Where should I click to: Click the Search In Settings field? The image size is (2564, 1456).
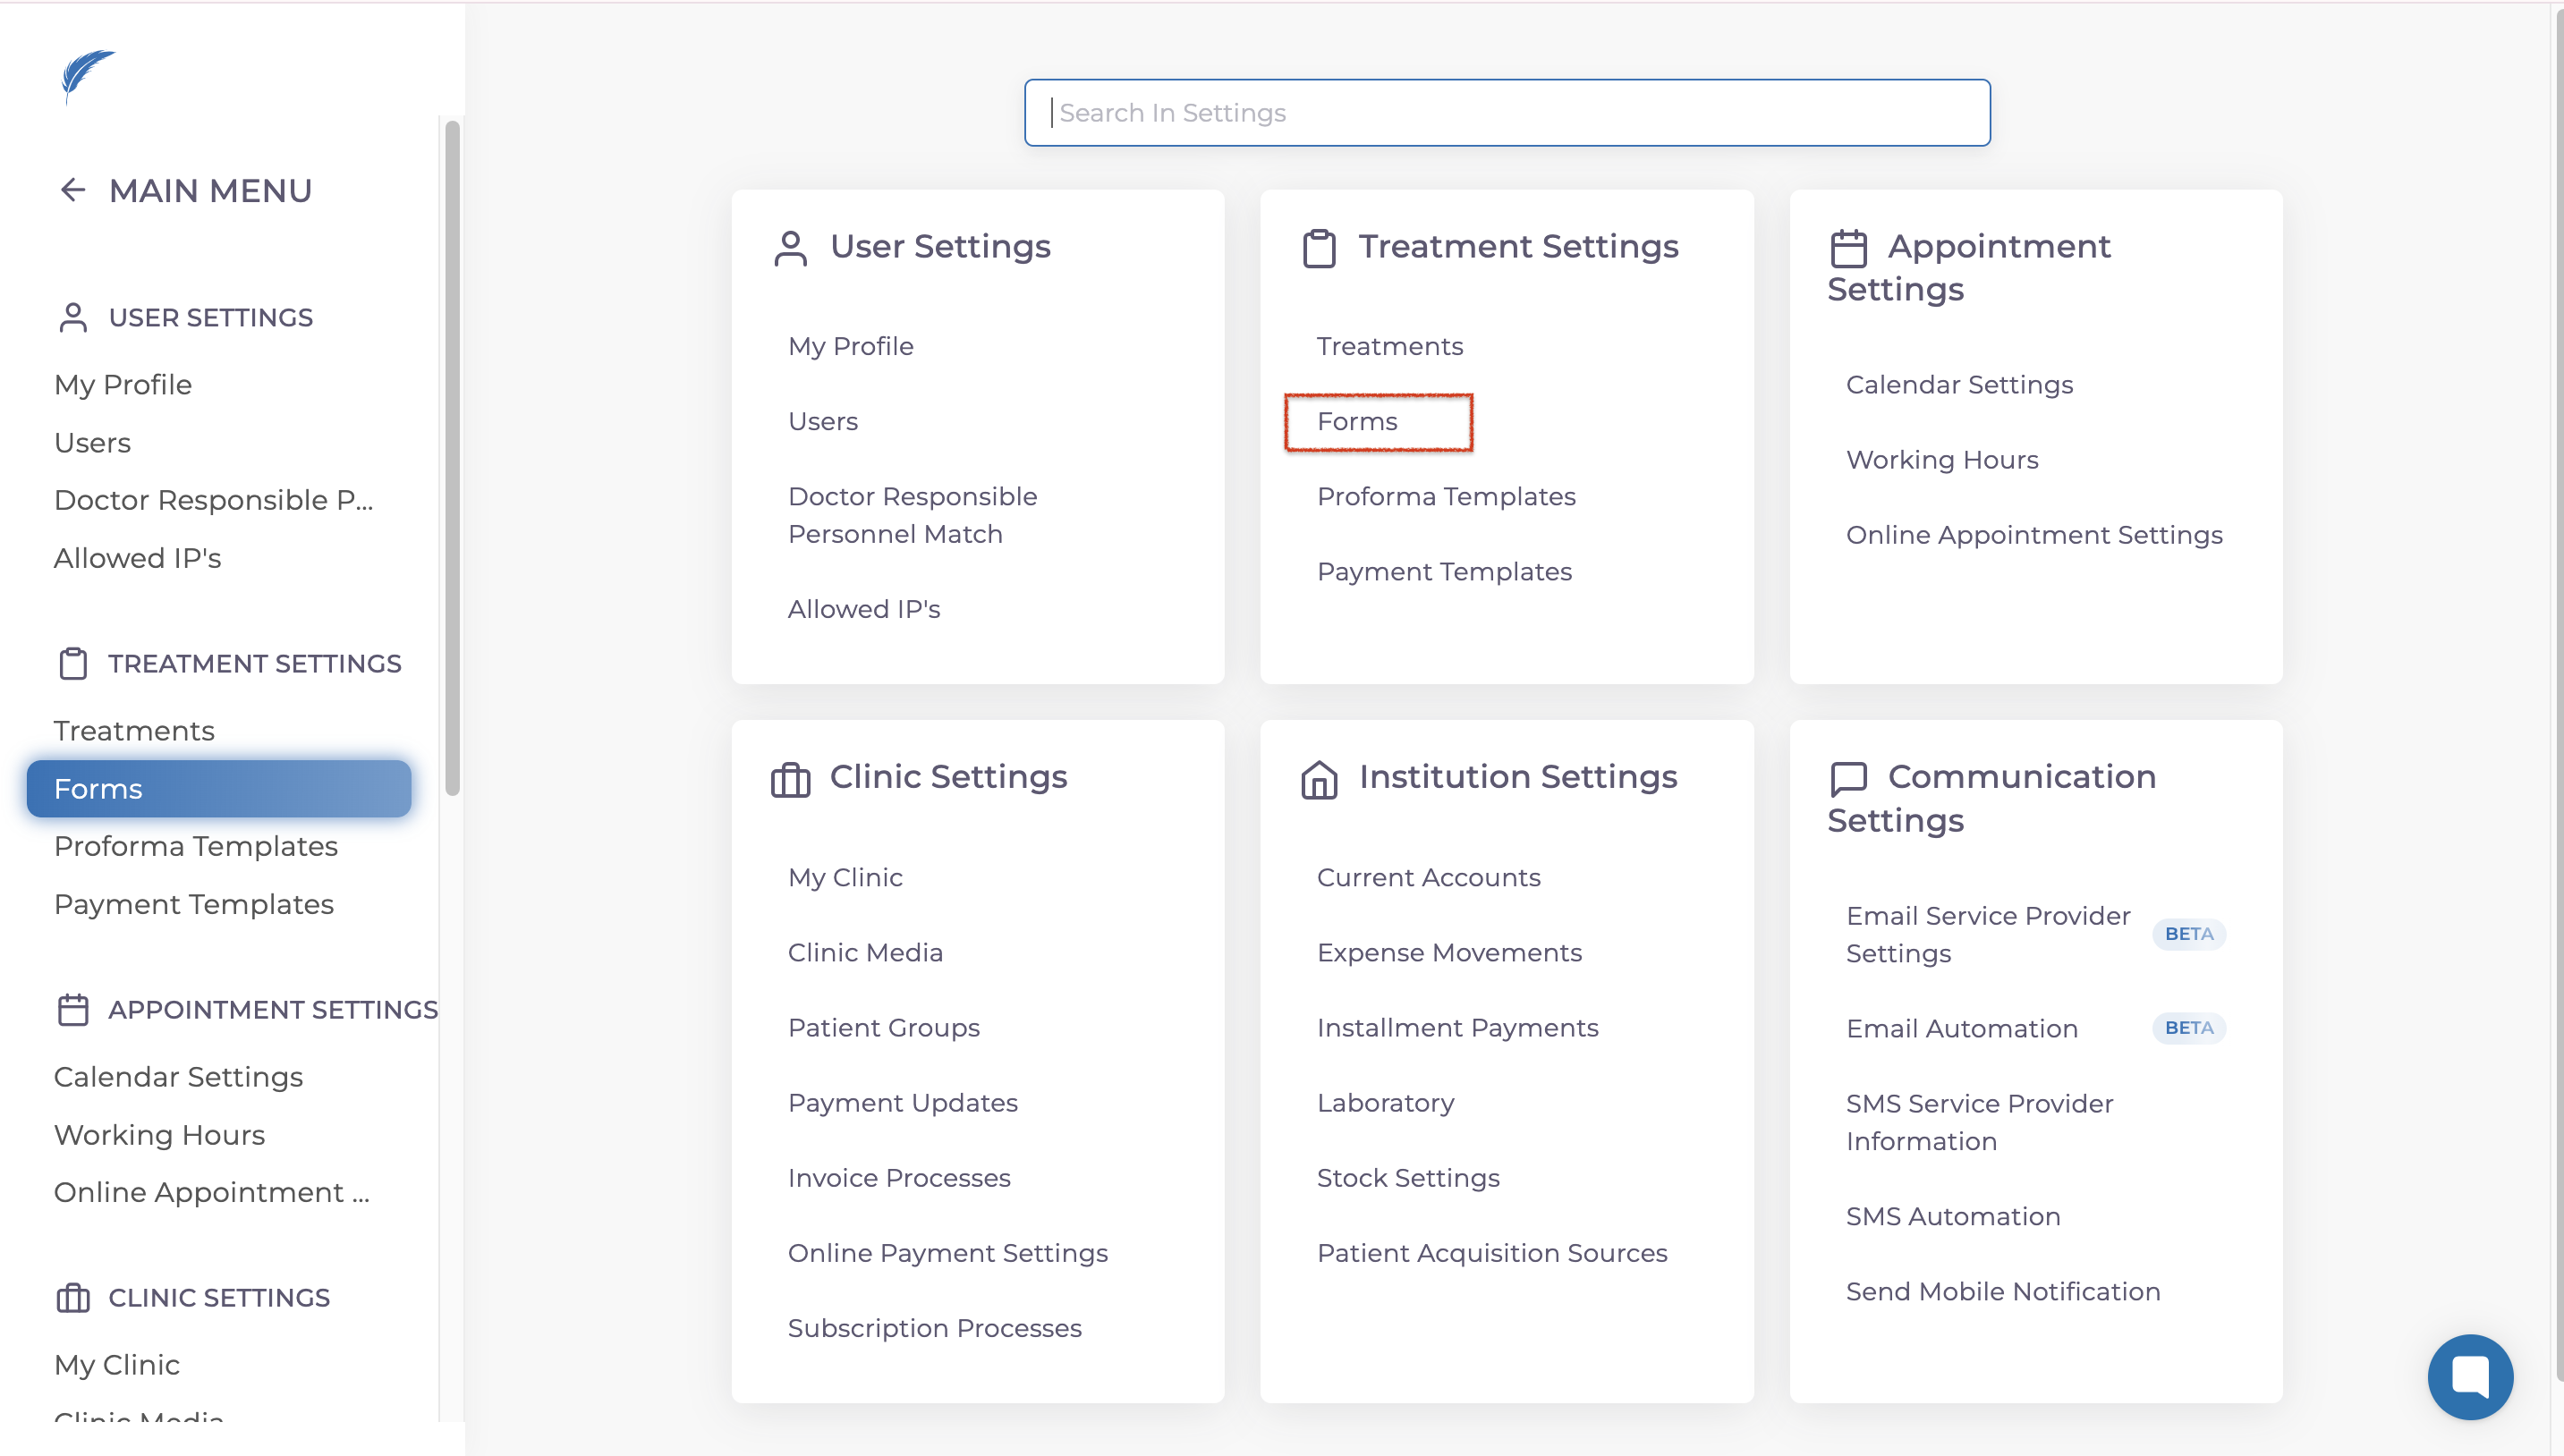(x=1506, y=113)
